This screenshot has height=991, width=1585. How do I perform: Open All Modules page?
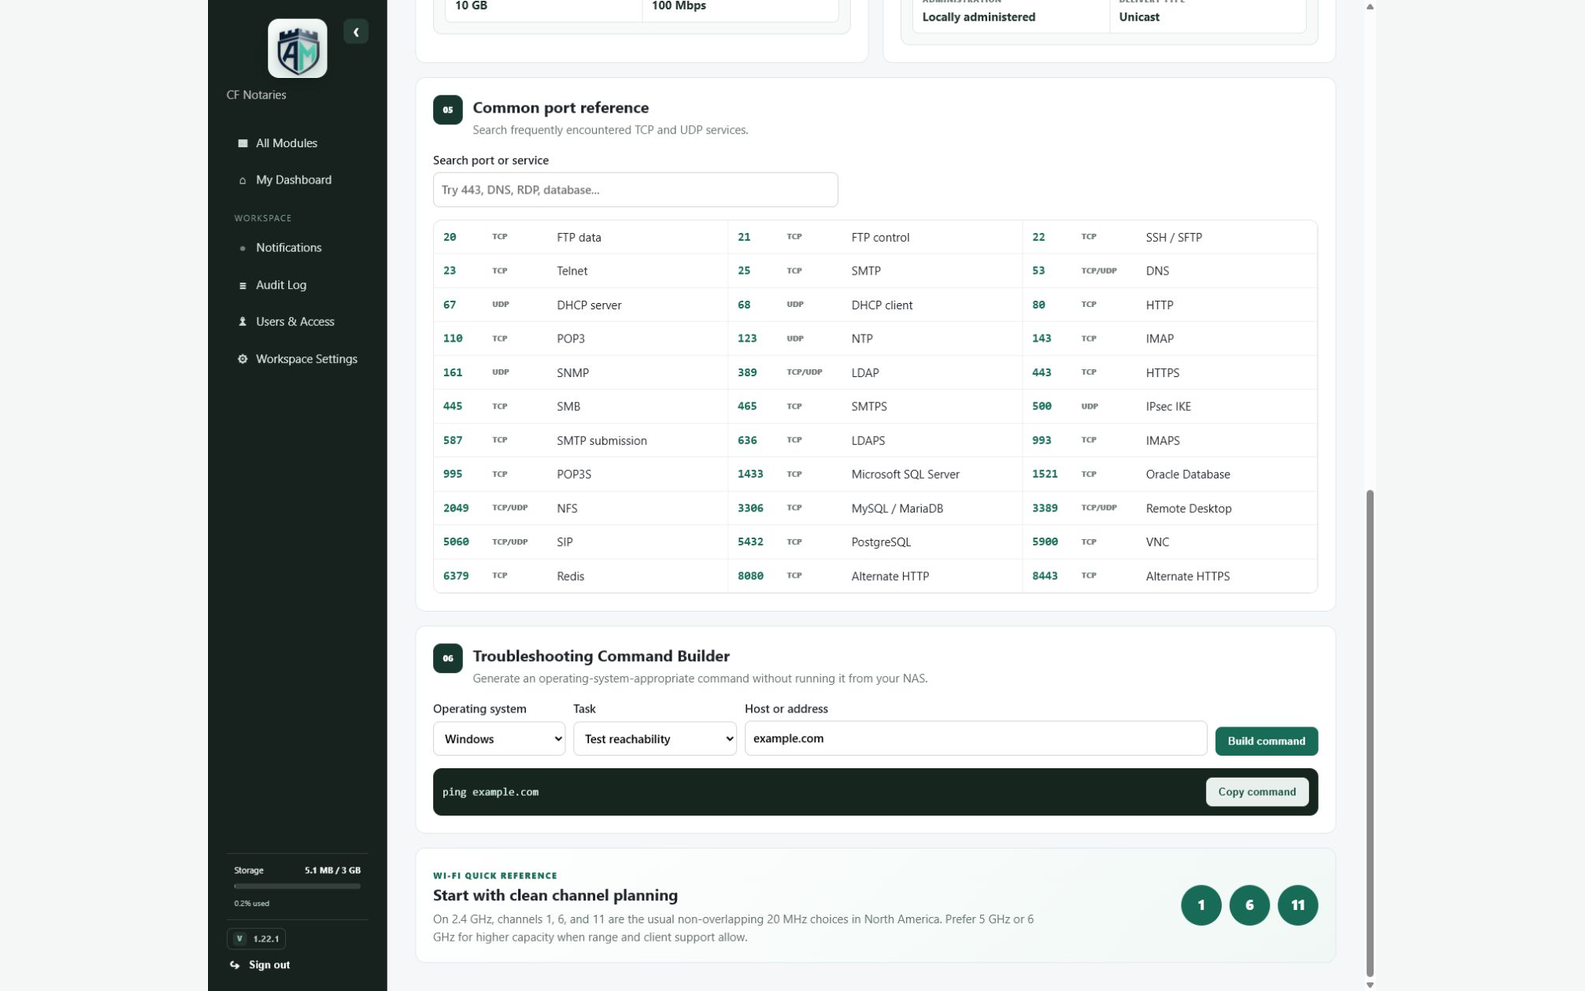pyautogui.click(x=297, y=143)
